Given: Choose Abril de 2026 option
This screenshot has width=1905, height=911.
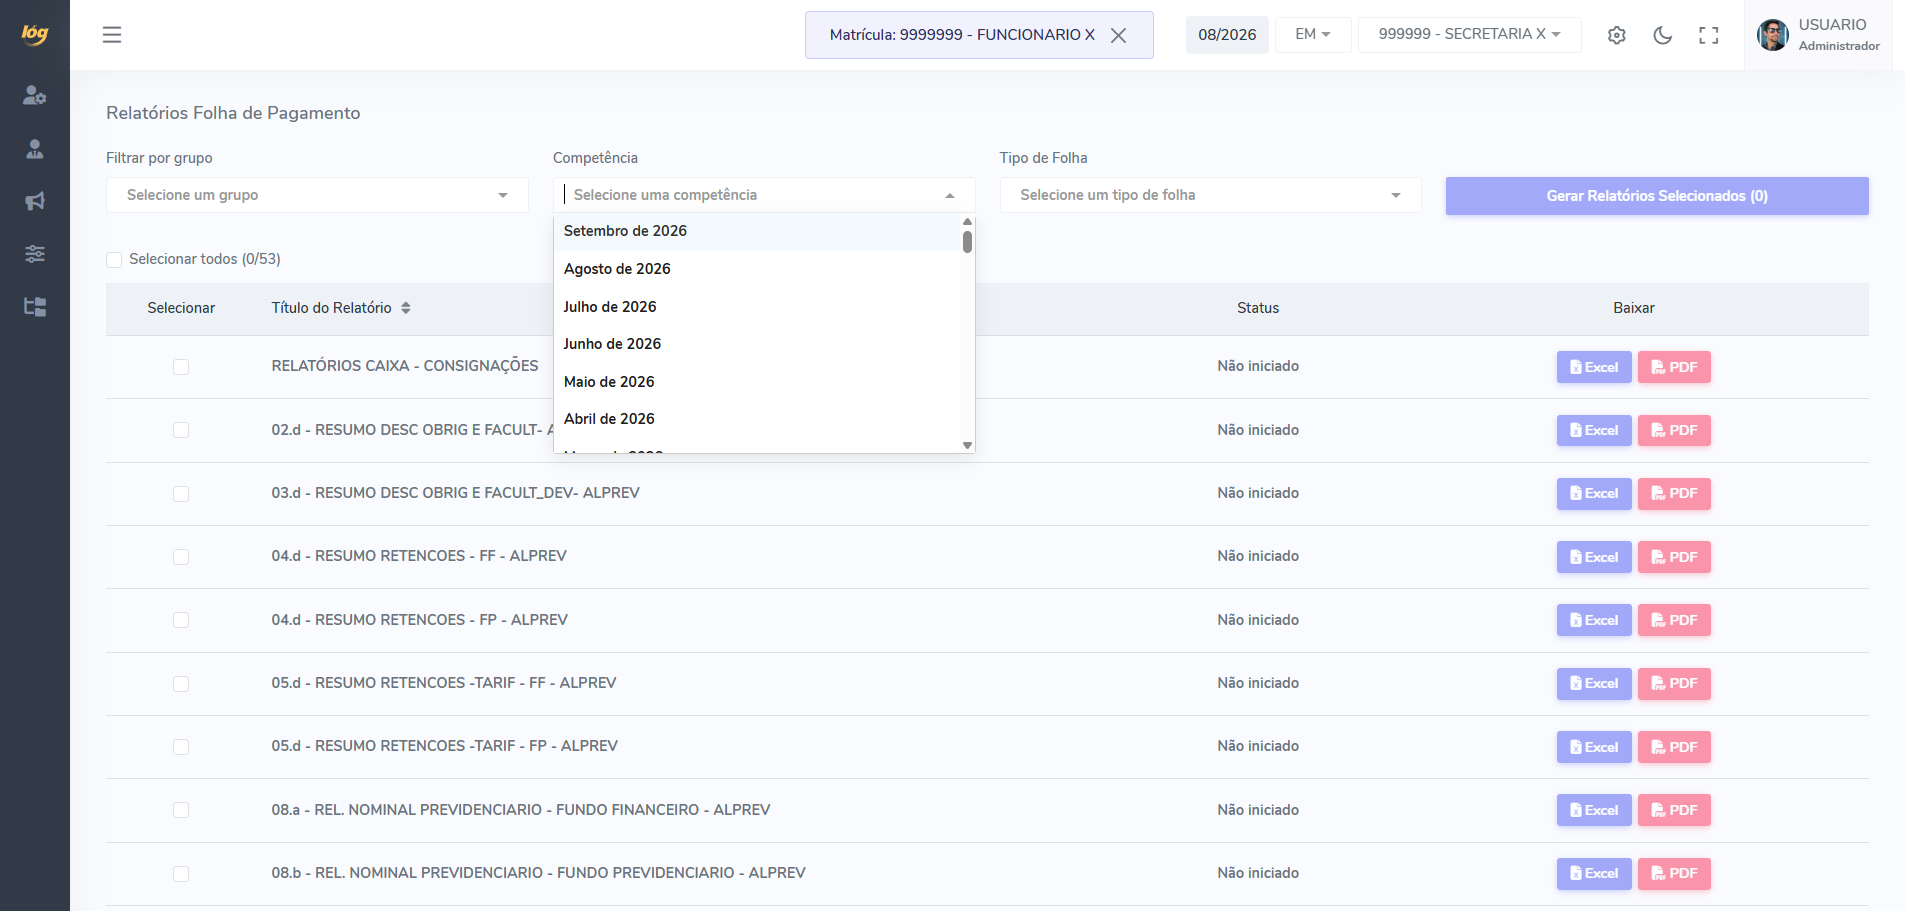Looking at the screenshot, I should [757, 419].
